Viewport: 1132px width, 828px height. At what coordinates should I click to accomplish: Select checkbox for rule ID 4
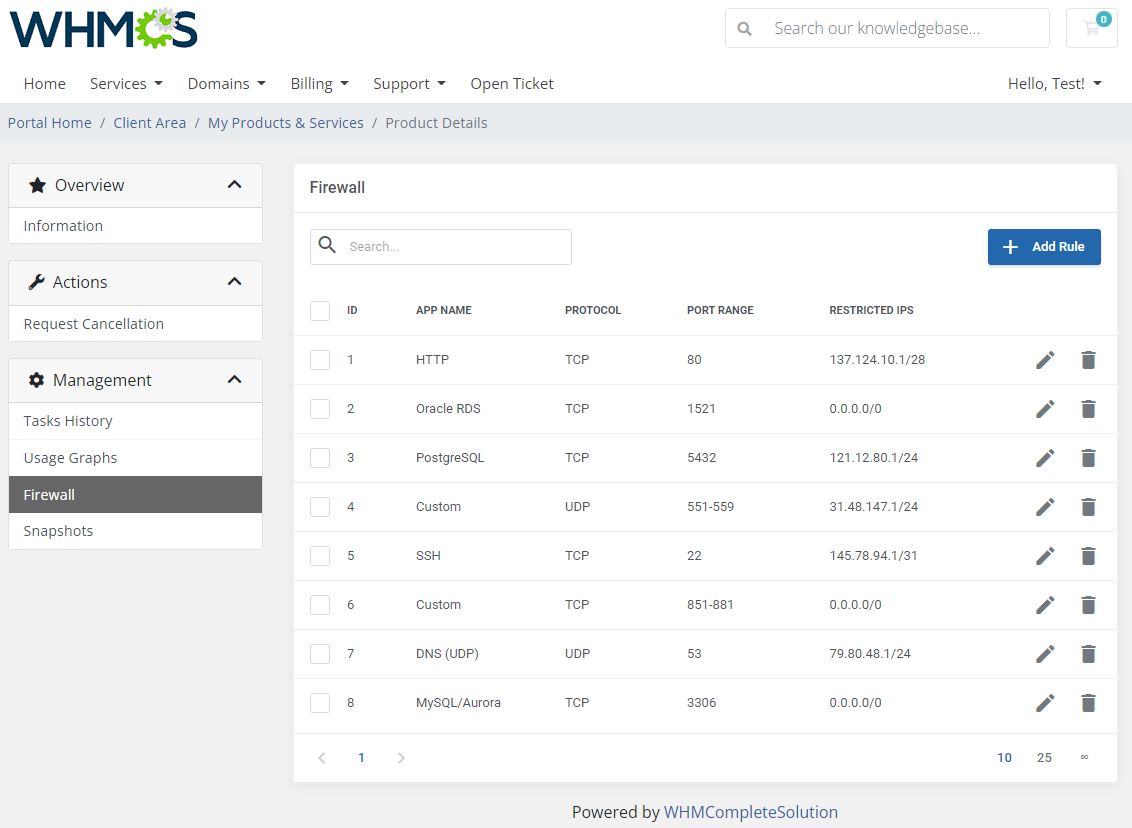[320, 507]
